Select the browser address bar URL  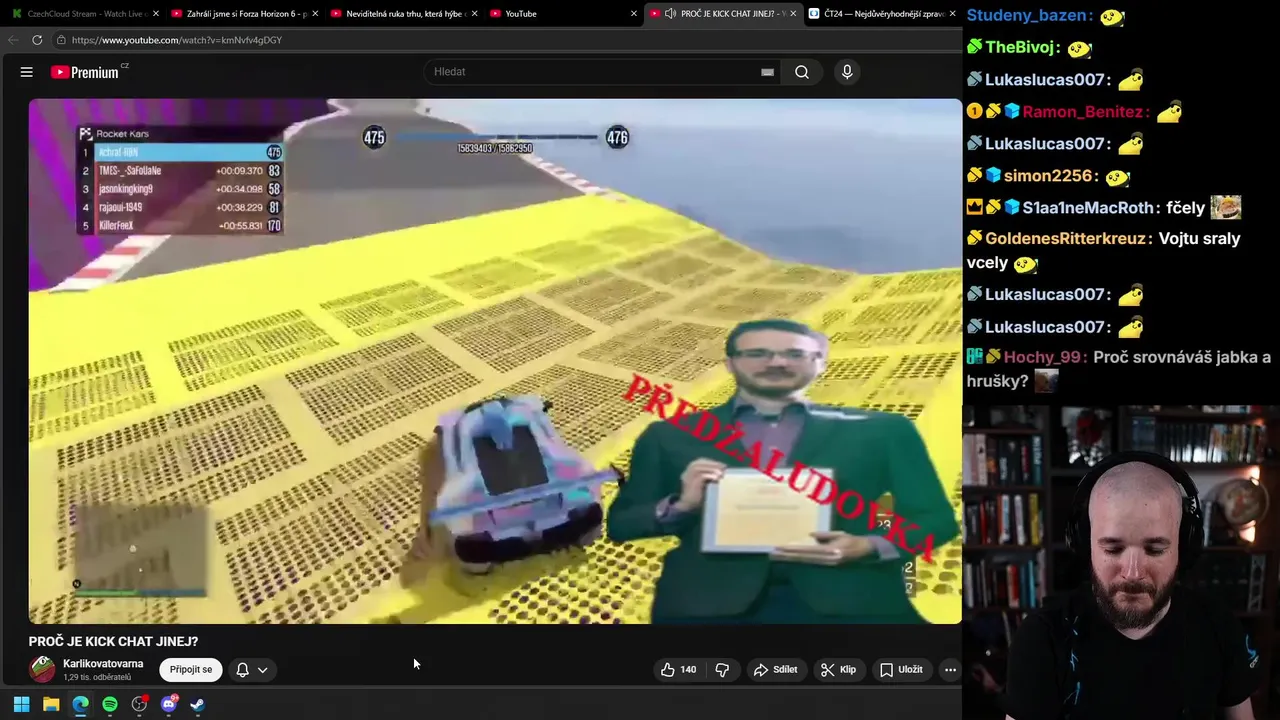(177, 40)
